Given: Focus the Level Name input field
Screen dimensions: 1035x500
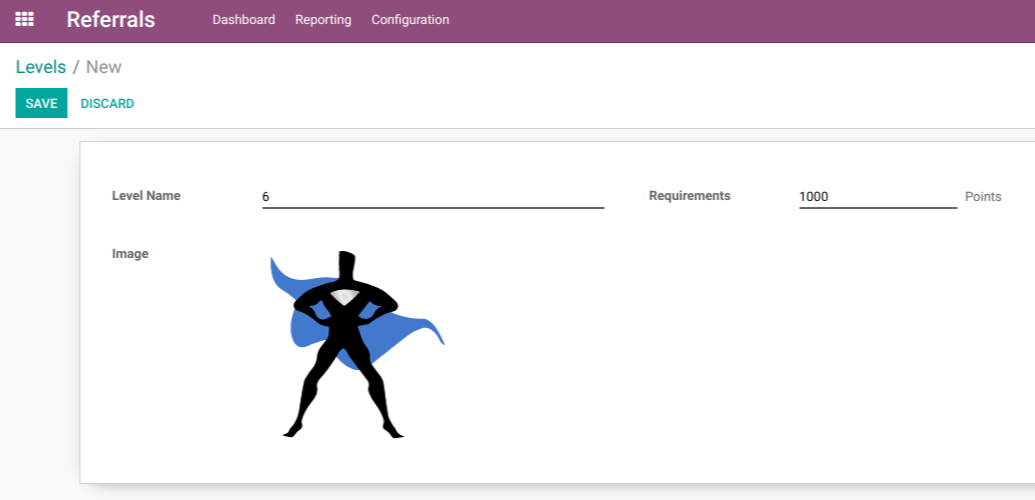Looking at the screenshot, I should (x=433, y=197).
